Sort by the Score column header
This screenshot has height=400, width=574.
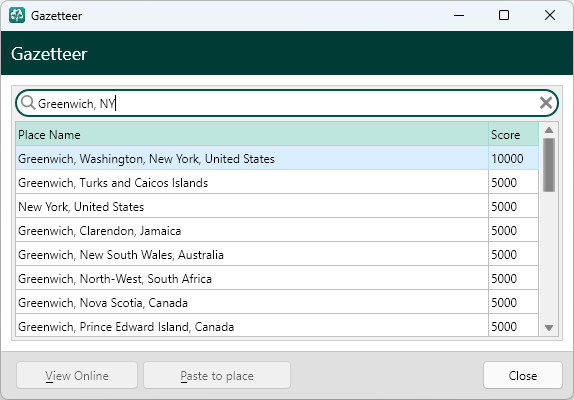click(513, 135)
